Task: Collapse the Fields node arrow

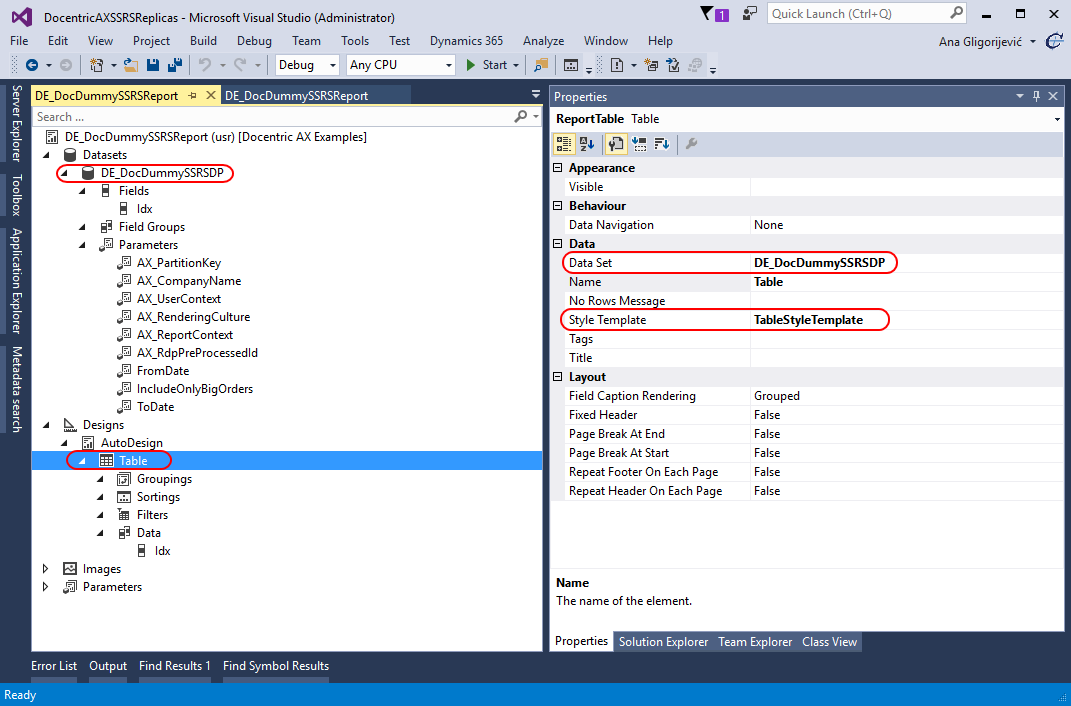Action: coord(82,191)
